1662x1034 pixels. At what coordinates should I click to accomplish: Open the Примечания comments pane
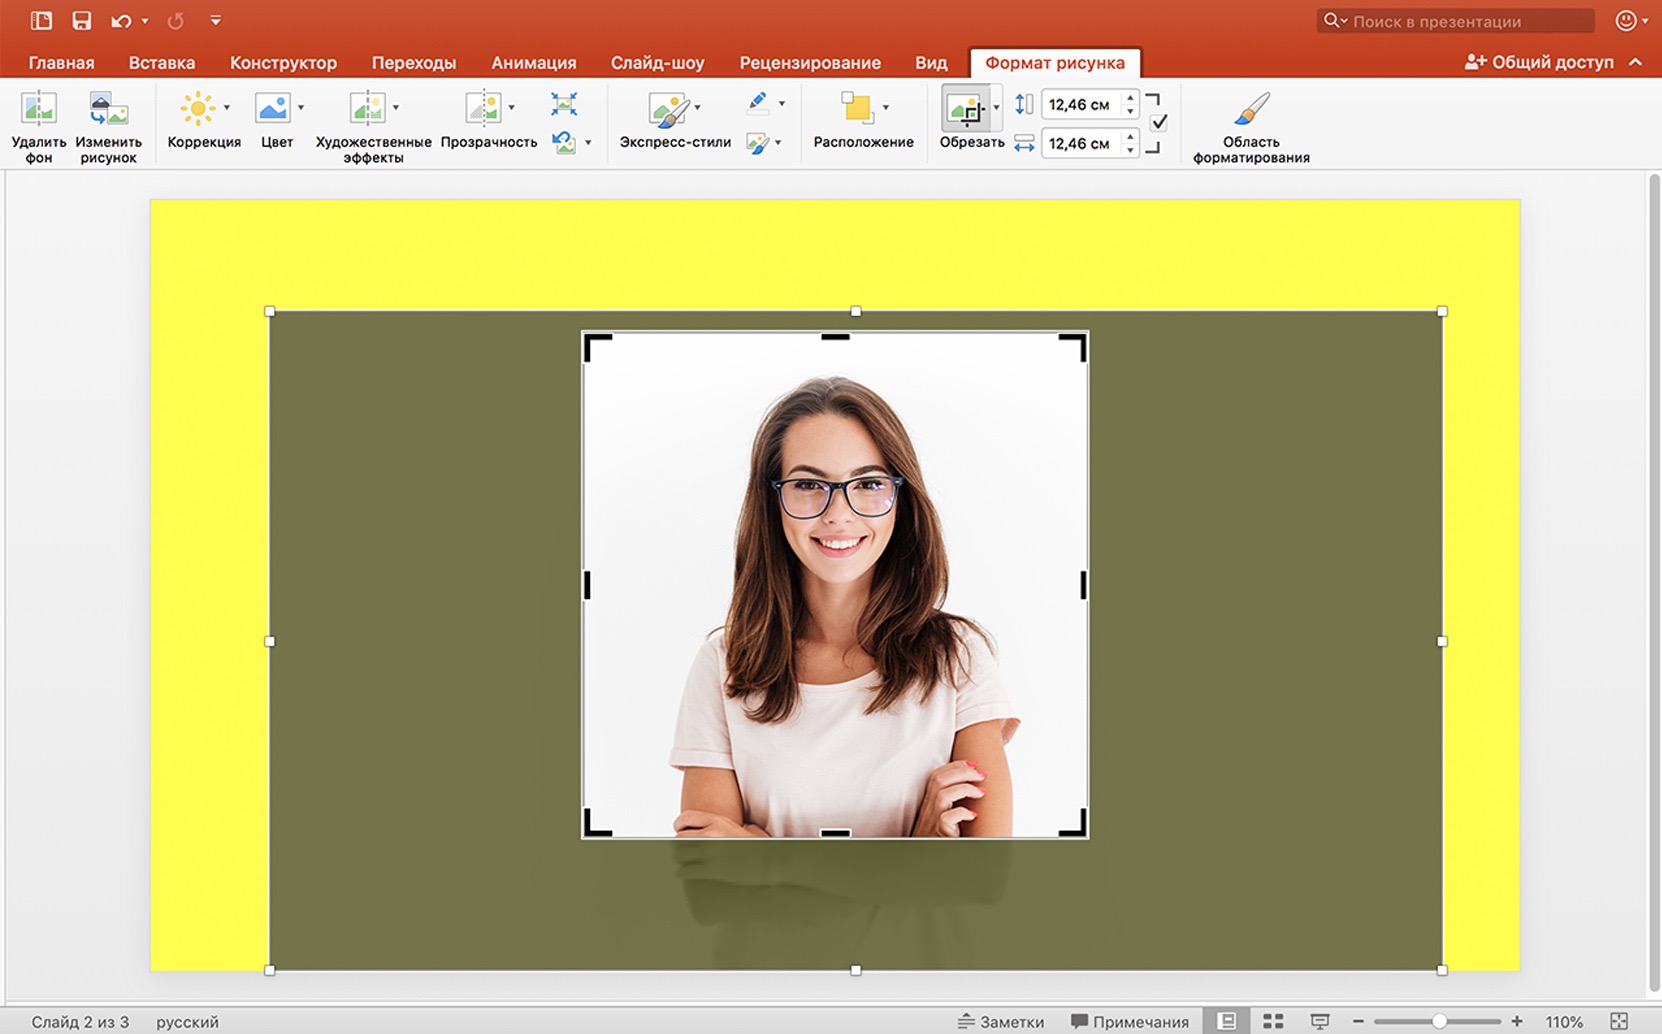(1130, 1021)
